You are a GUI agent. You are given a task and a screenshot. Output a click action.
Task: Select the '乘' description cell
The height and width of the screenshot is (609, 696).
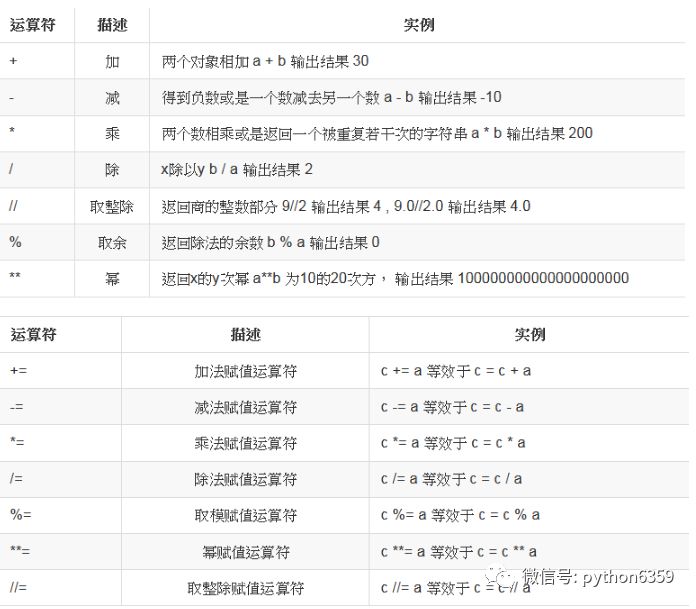[112, 134]
